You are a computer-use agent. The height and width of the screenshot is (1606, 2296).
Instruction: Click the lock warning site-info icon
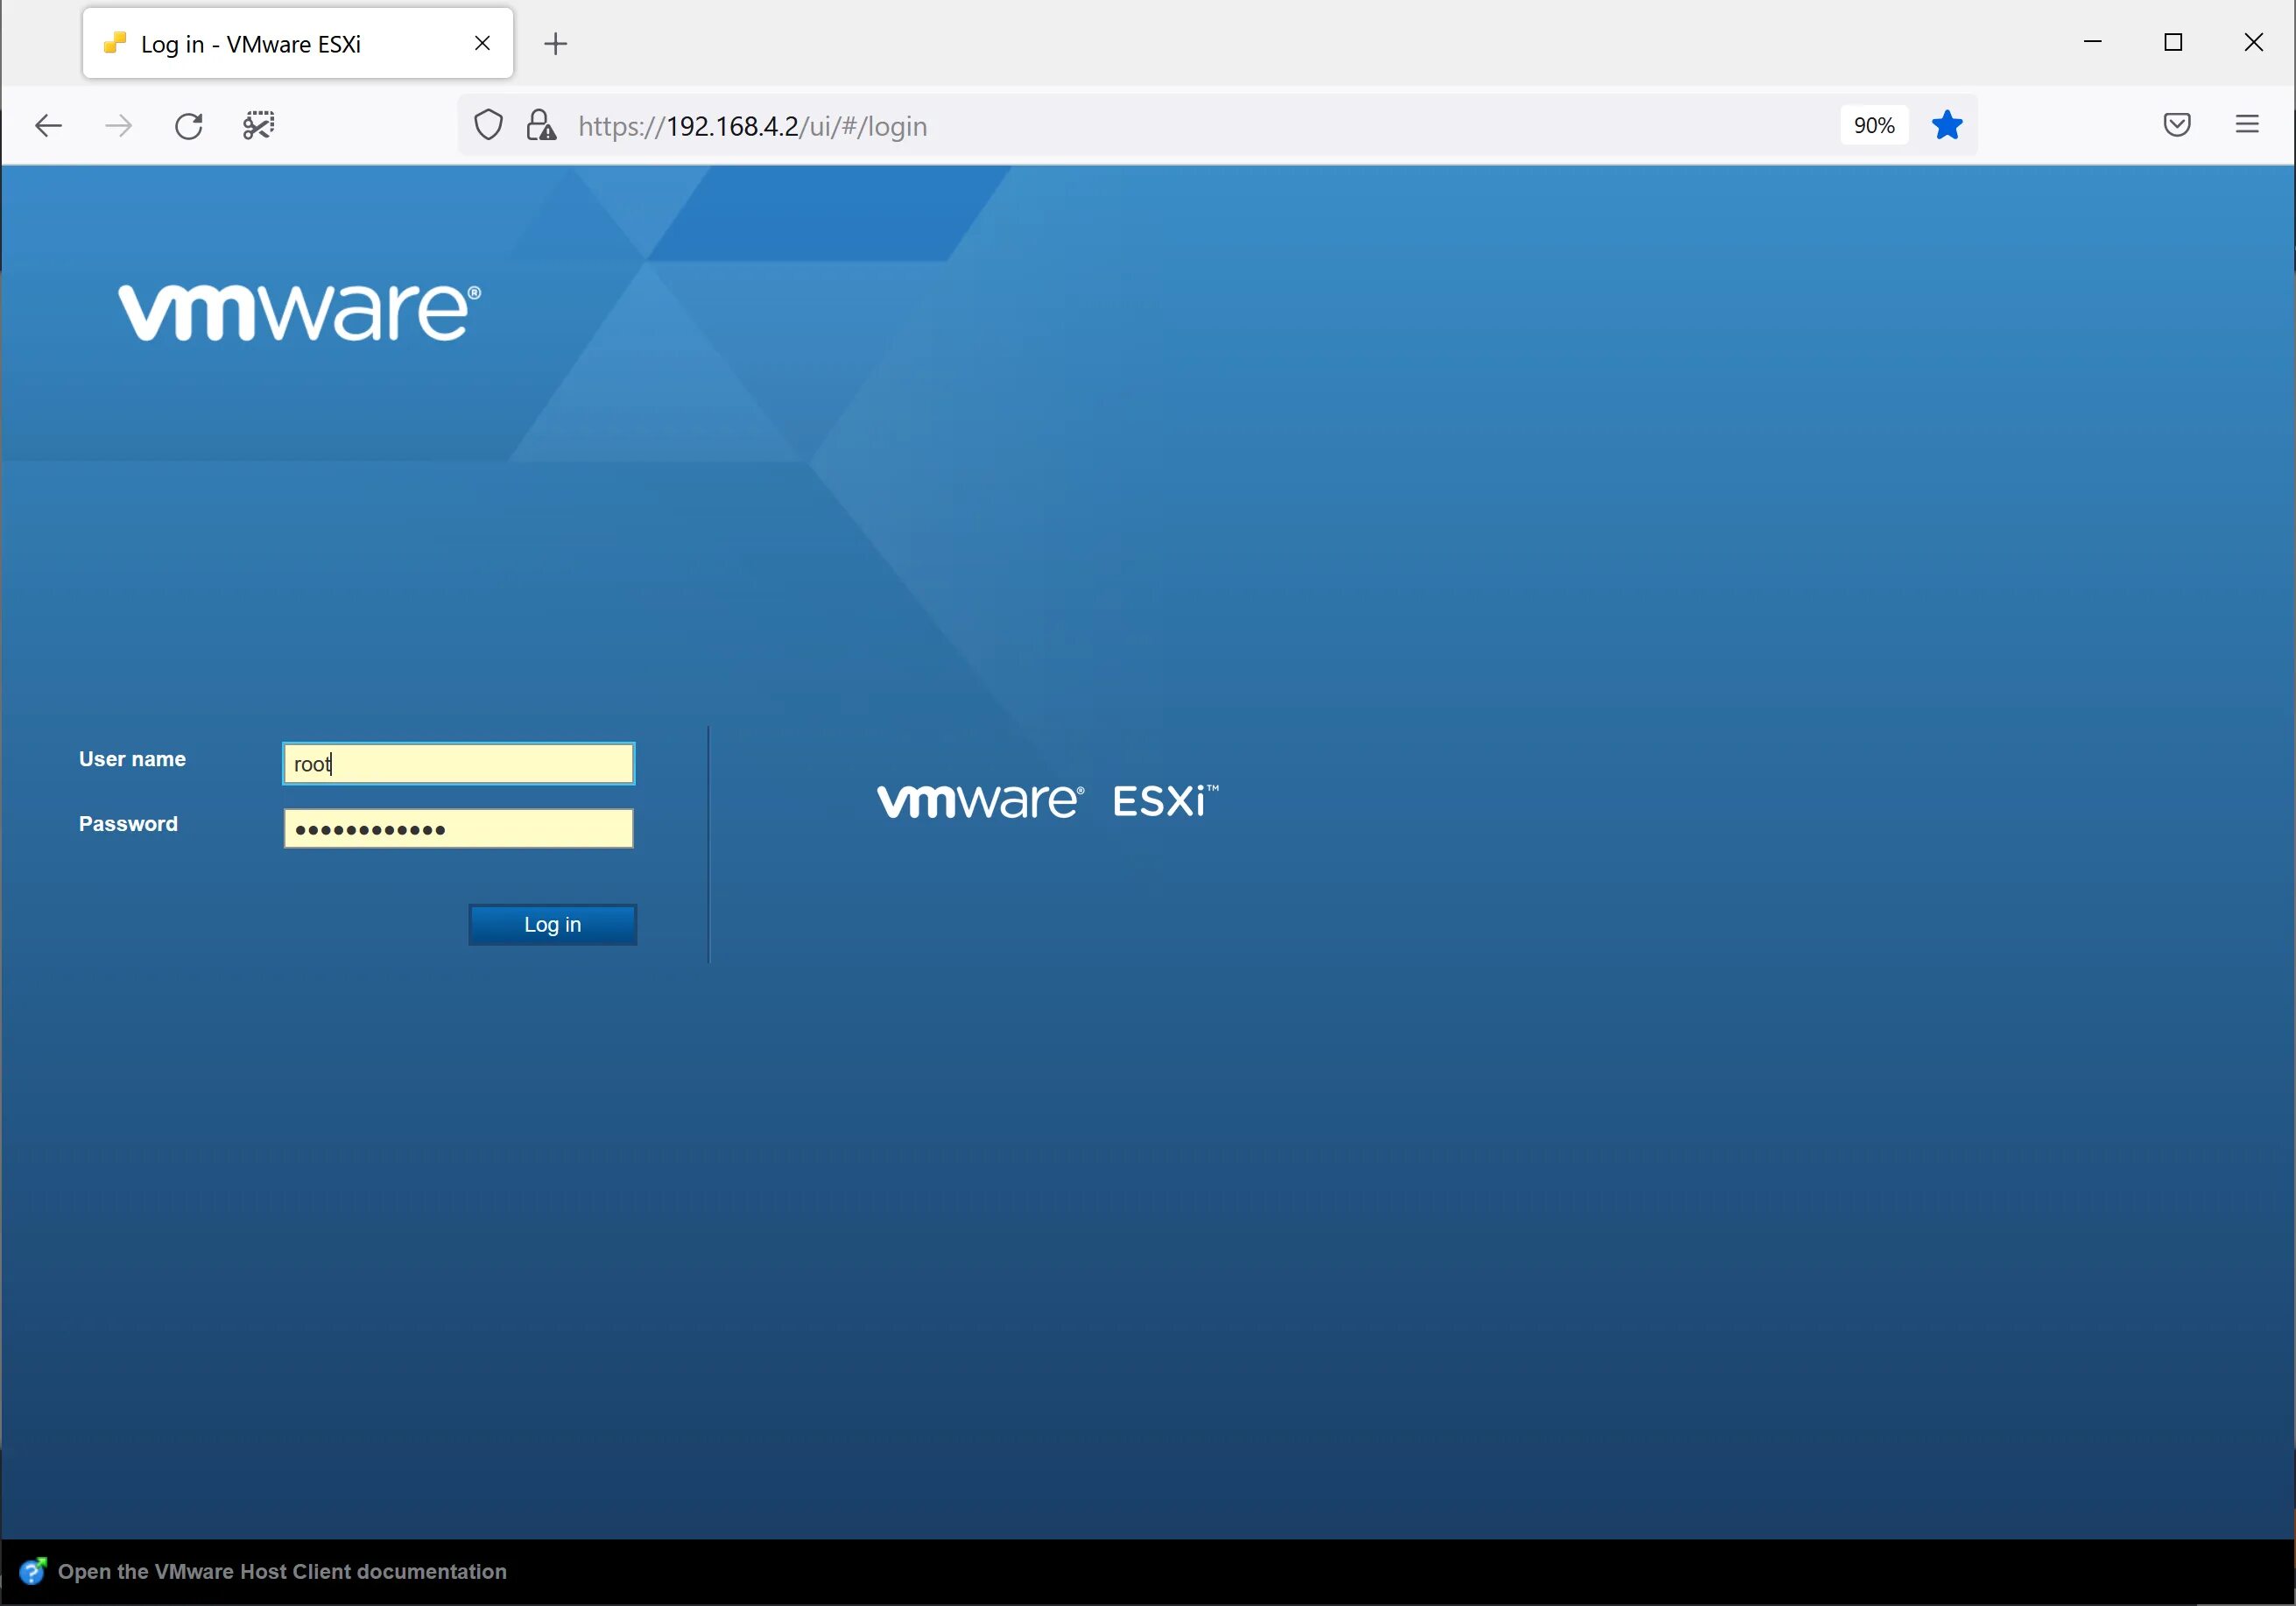[x=541, y=126]
